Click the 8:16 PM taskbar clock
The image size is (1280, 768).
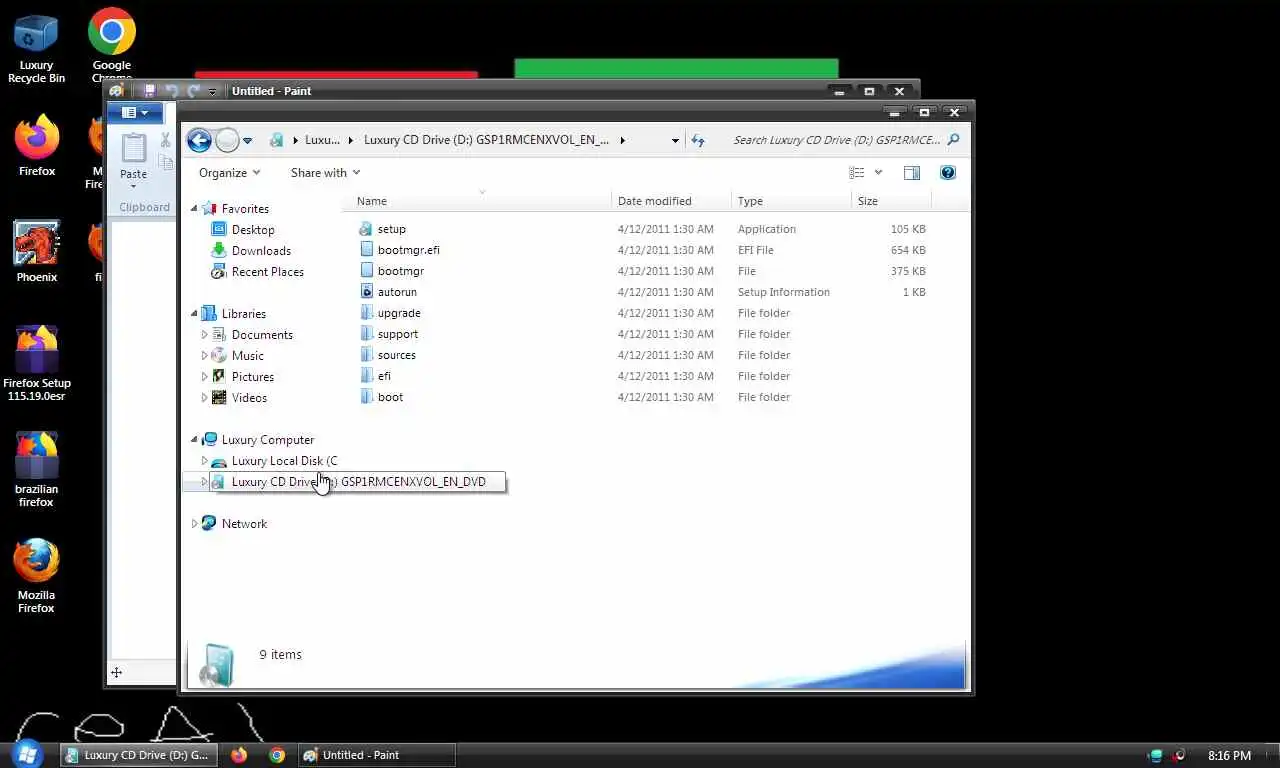click(1229, 756)
